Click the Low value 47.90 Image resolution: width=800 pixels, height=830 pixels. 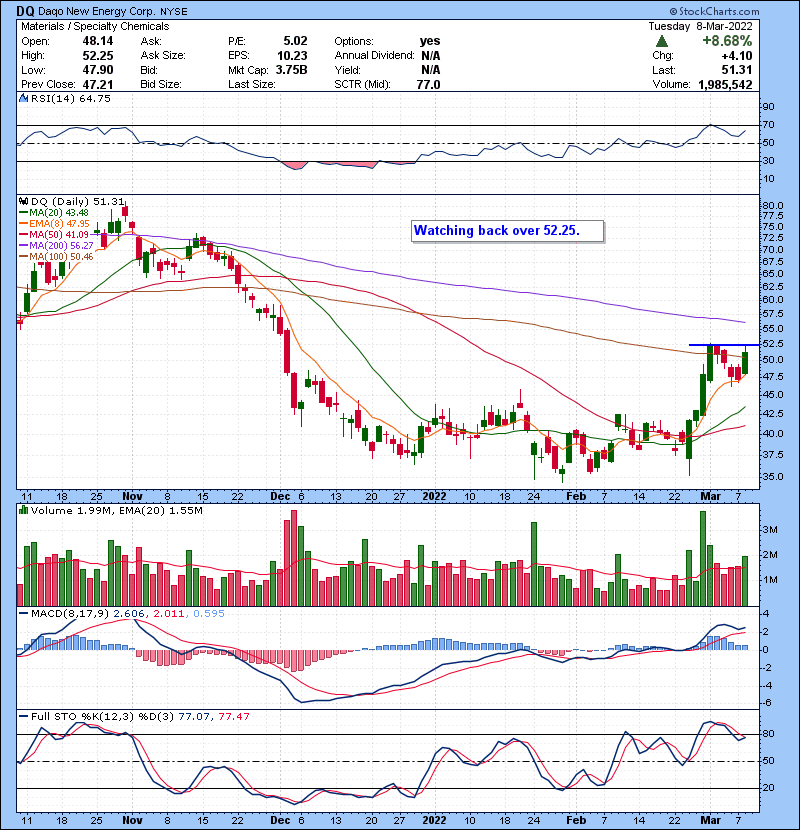coord(97,70)
